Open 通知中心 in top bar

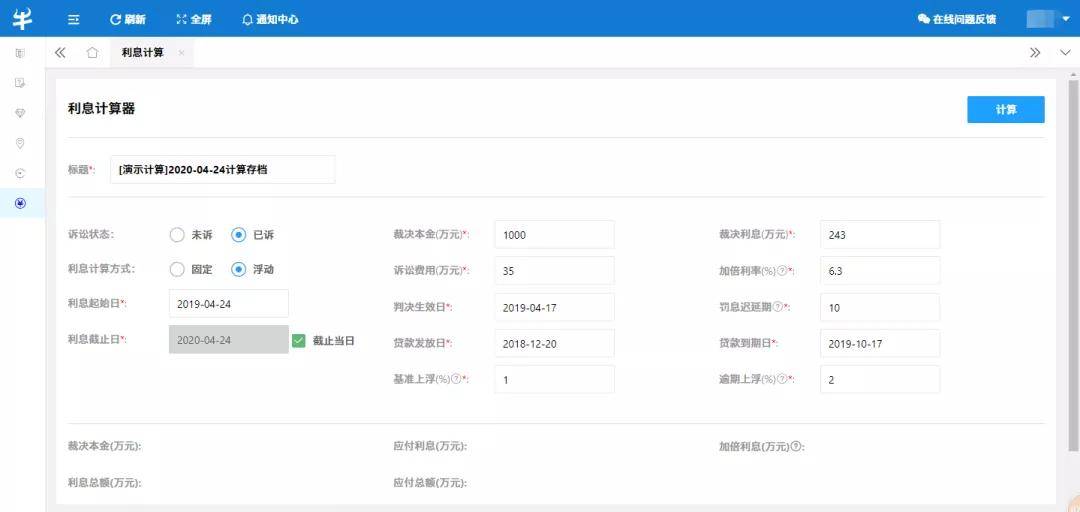point(270,19)
